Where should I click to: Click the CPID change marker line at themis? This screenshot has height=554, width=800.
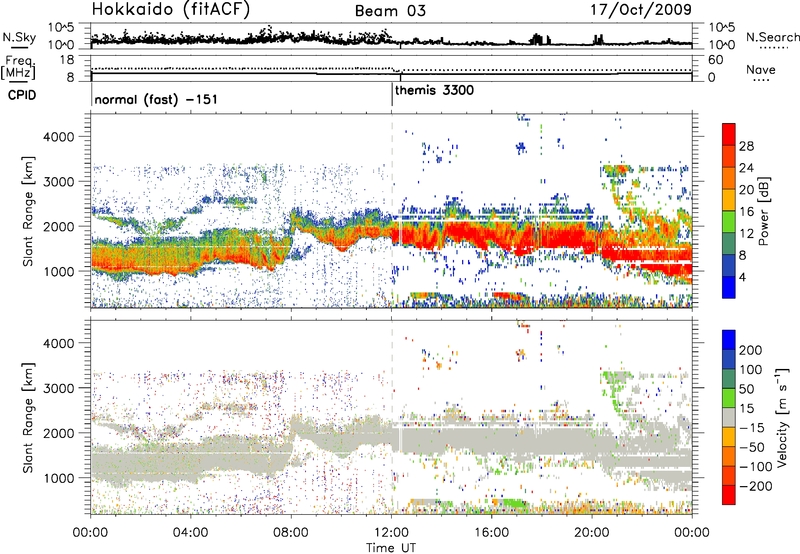coord(392,95)
